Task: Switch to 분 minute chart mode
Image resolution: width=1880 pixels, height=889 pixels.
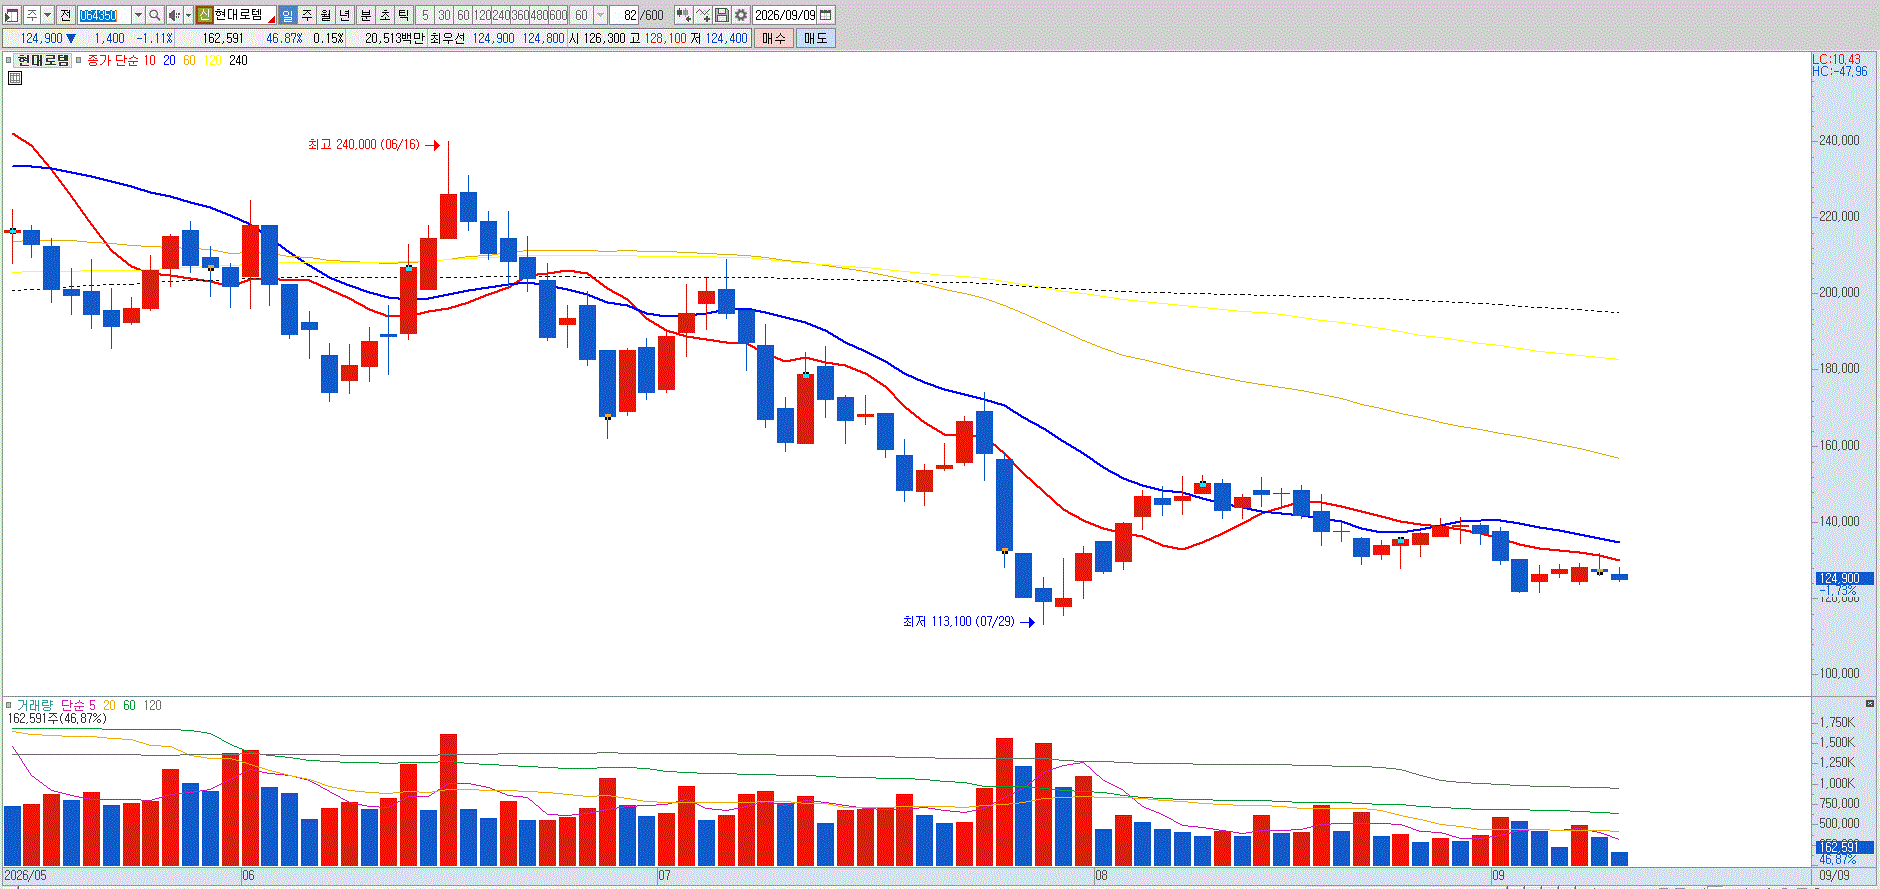Action: 366,15
